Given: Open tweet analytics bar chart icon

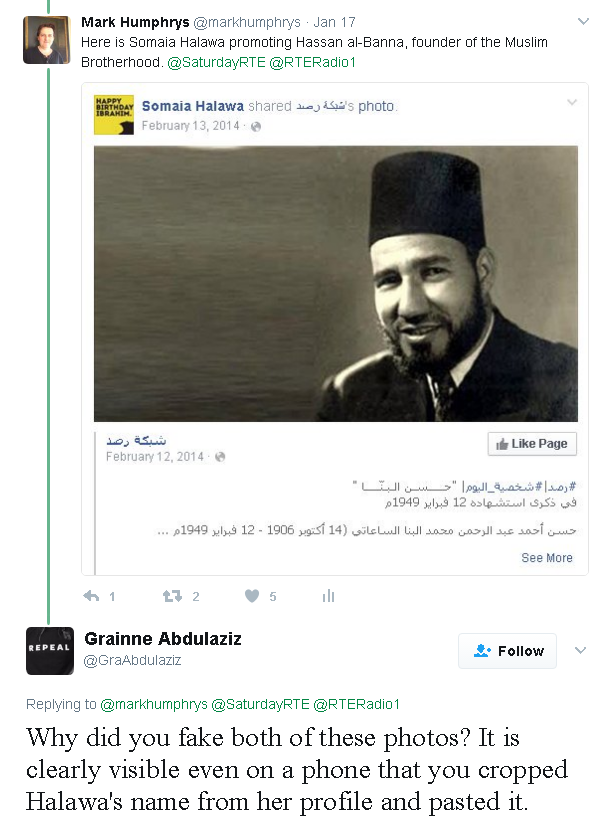Looking at the screenshot, I should (328, 596).
